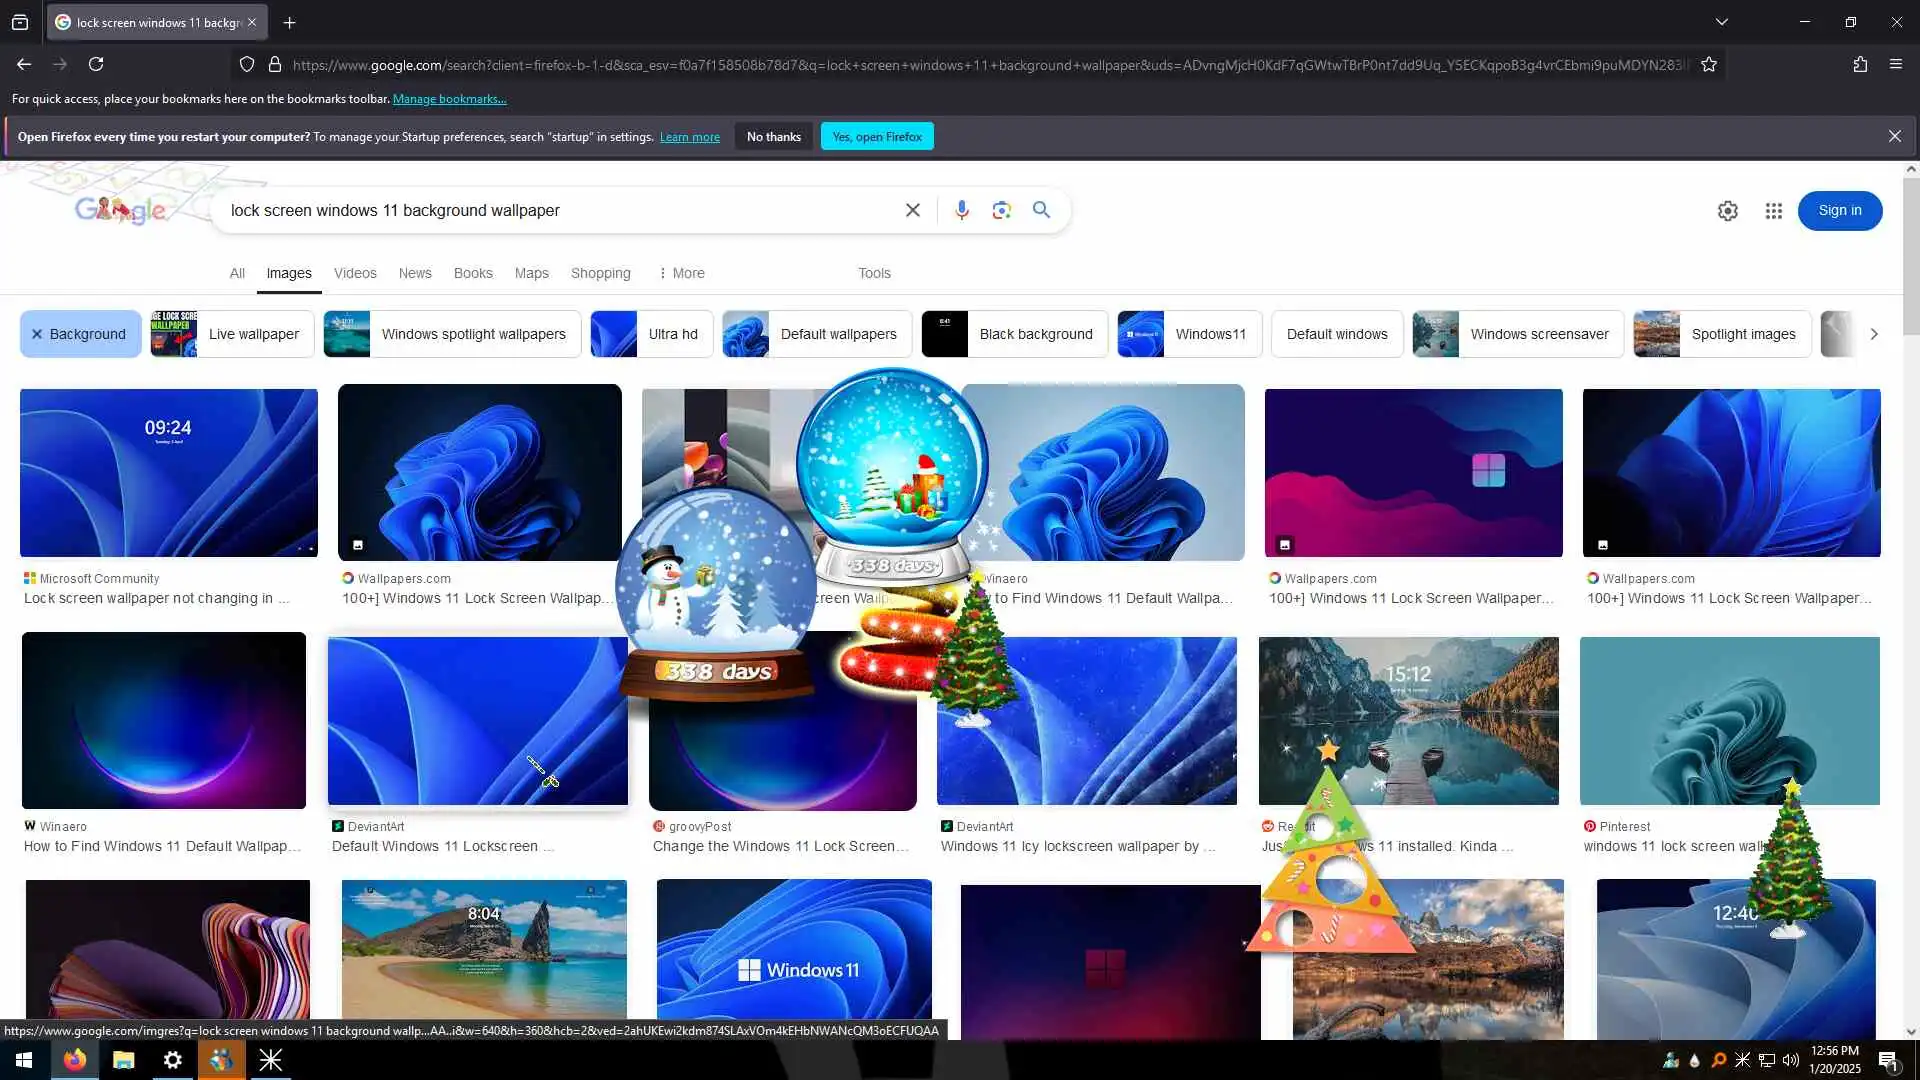Bookmark this page with star icon

pos(1709,65)
